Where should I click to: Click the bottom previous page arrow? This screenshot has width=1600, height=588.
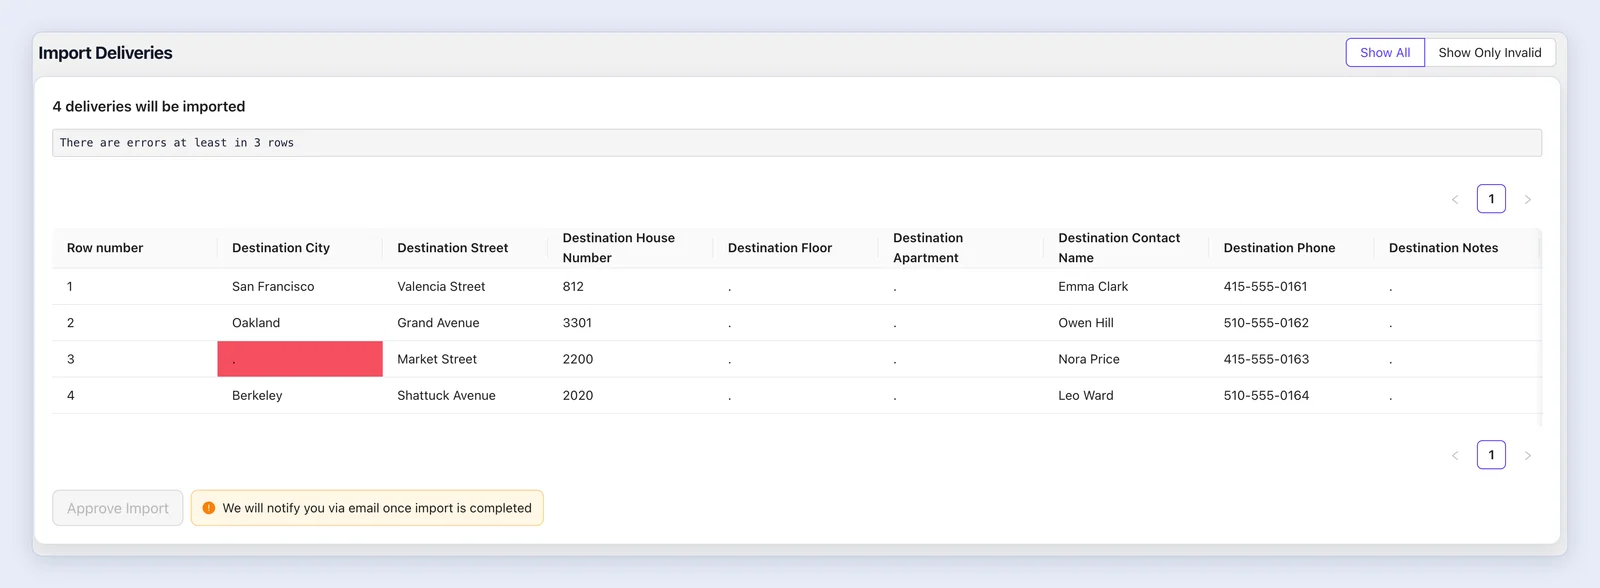[1455, 455]
